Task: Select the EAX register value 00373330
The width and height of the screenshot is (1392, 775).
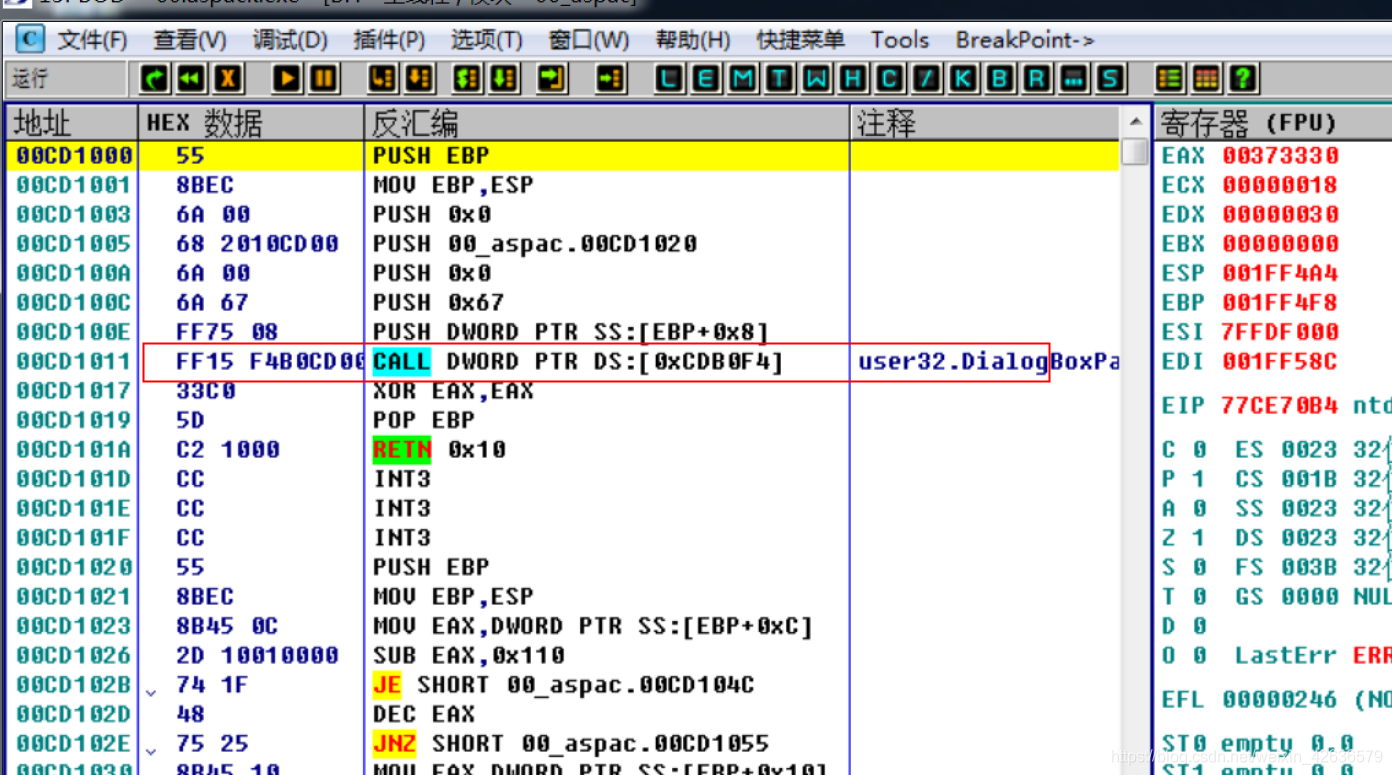Action: [1280, 155]
